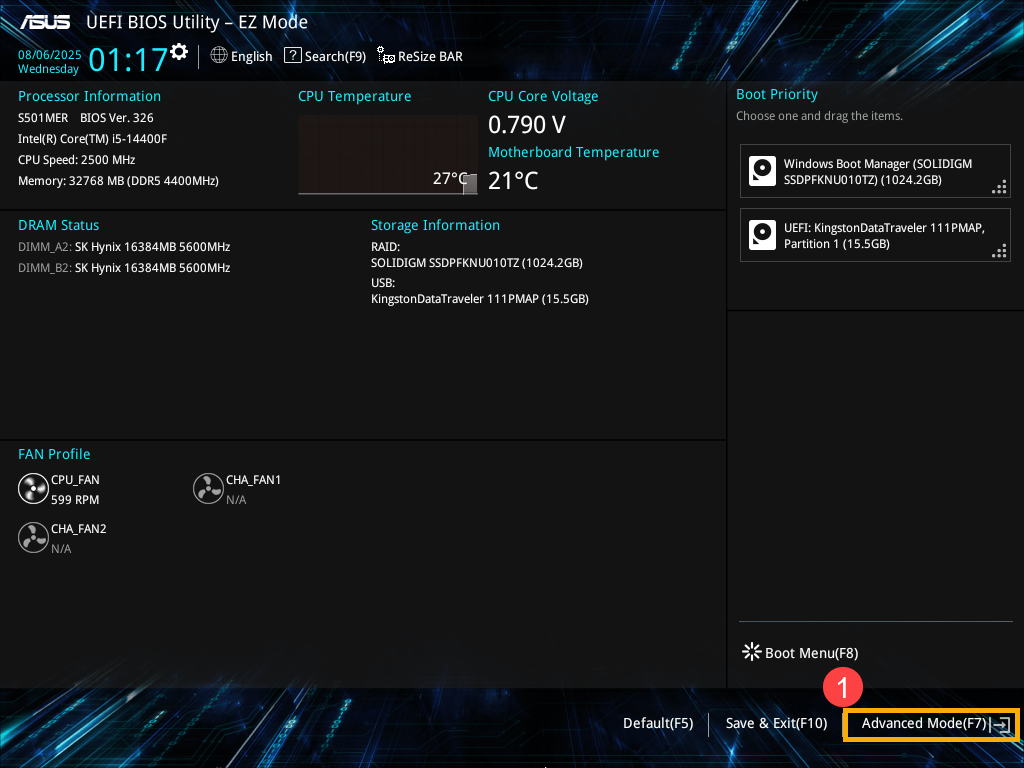Click the CHA_FAN2 fan icon
Viewport: 1024px width, 768px height.
[x=33, y=537]
